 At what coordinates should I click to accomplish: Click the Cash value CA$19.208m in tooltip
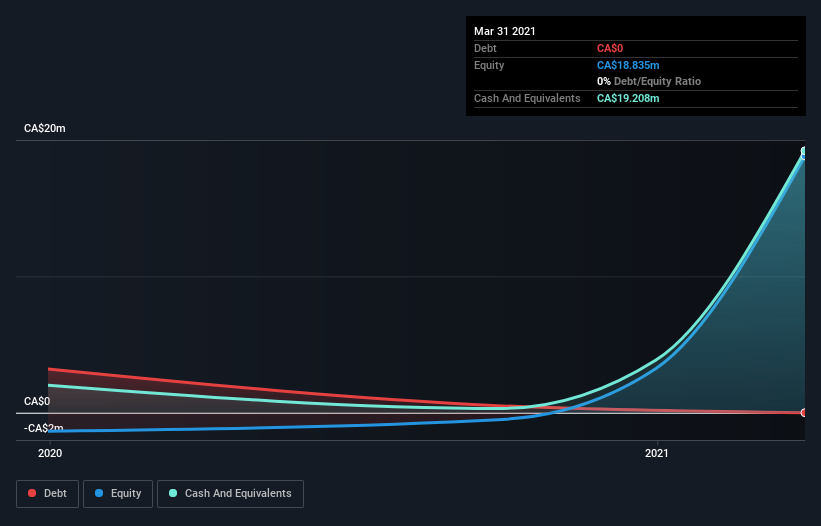pos(628,98)
